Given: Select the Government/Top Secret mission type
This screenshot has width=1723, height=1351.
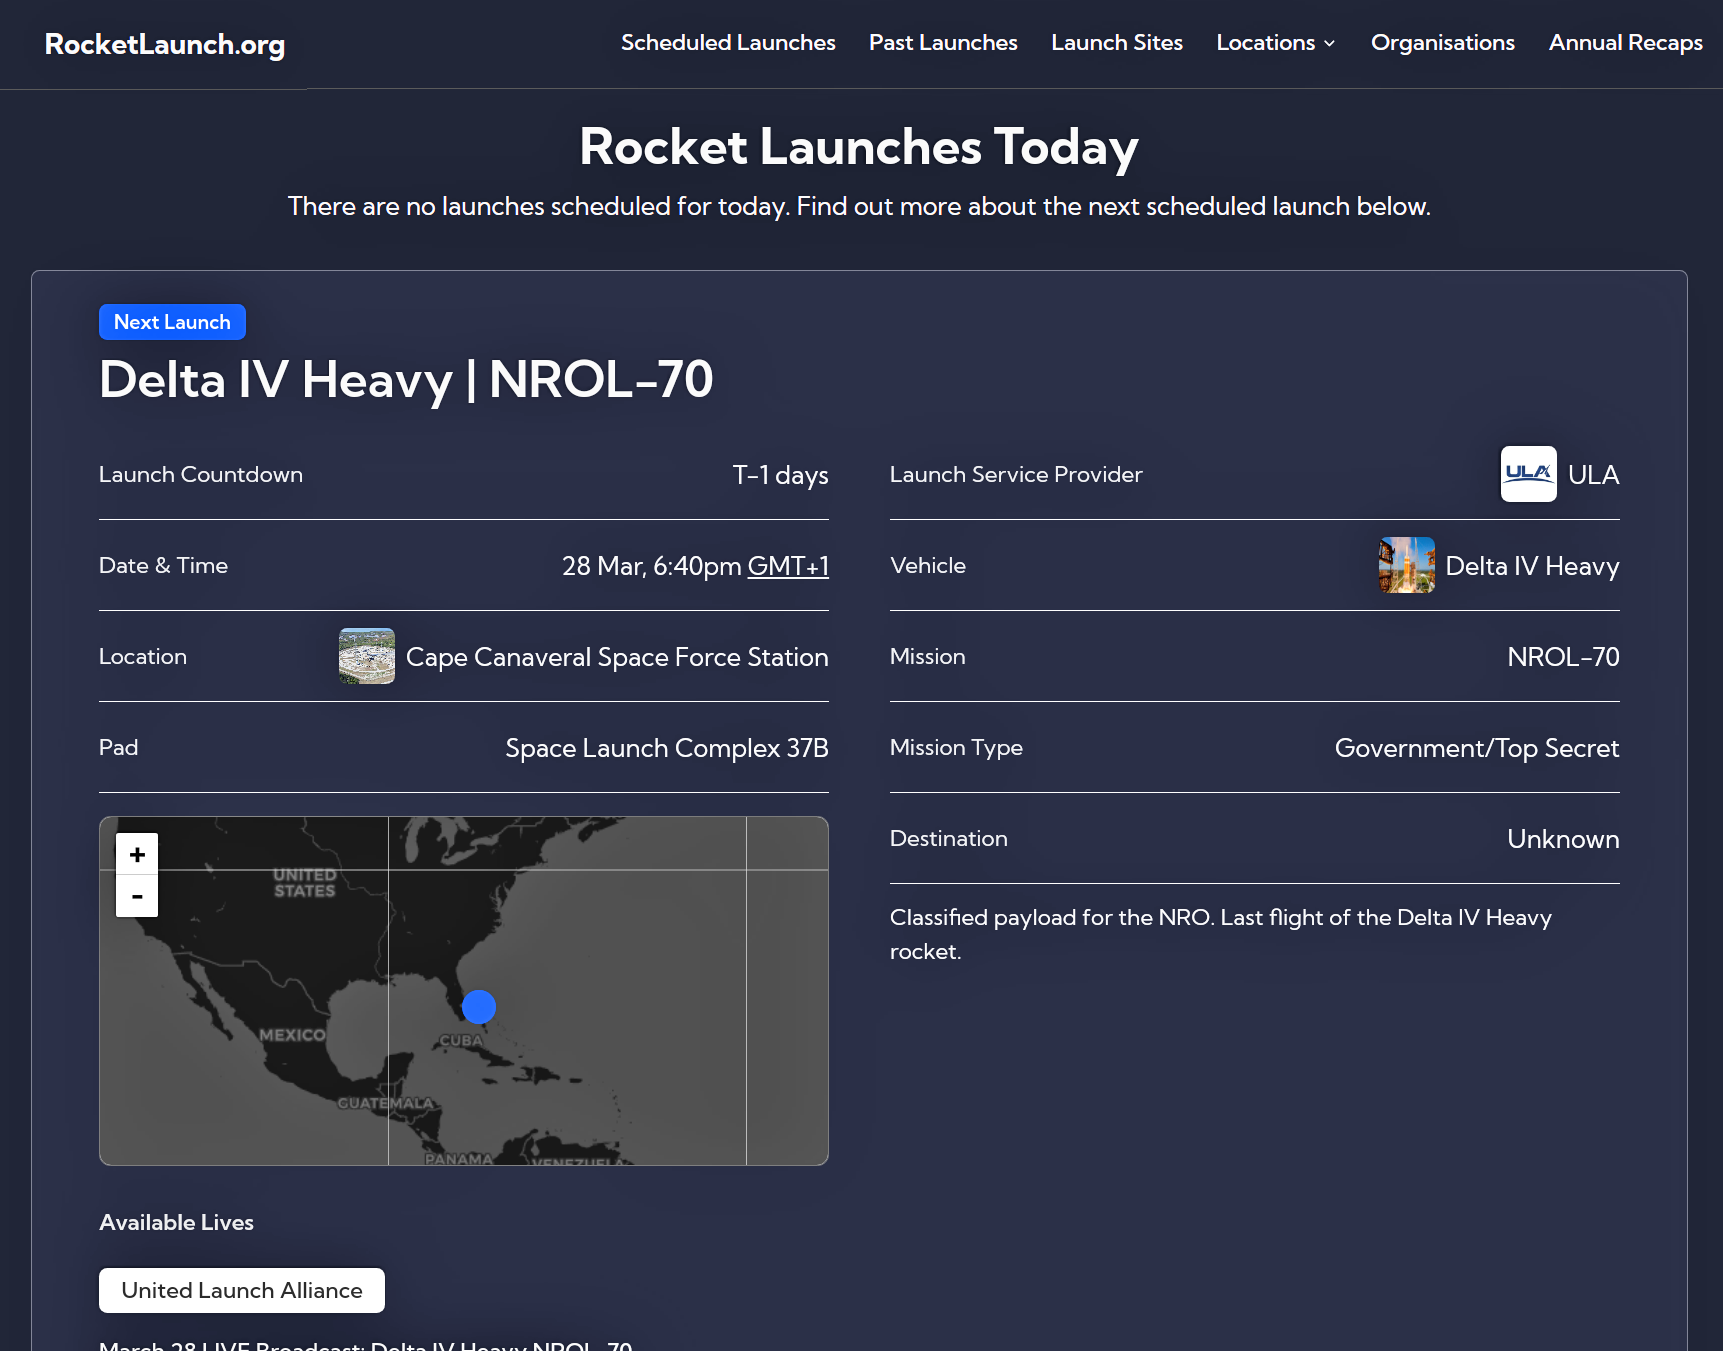Looking at the screenshot, I should pyautogui.click(x=1477, y=748).
